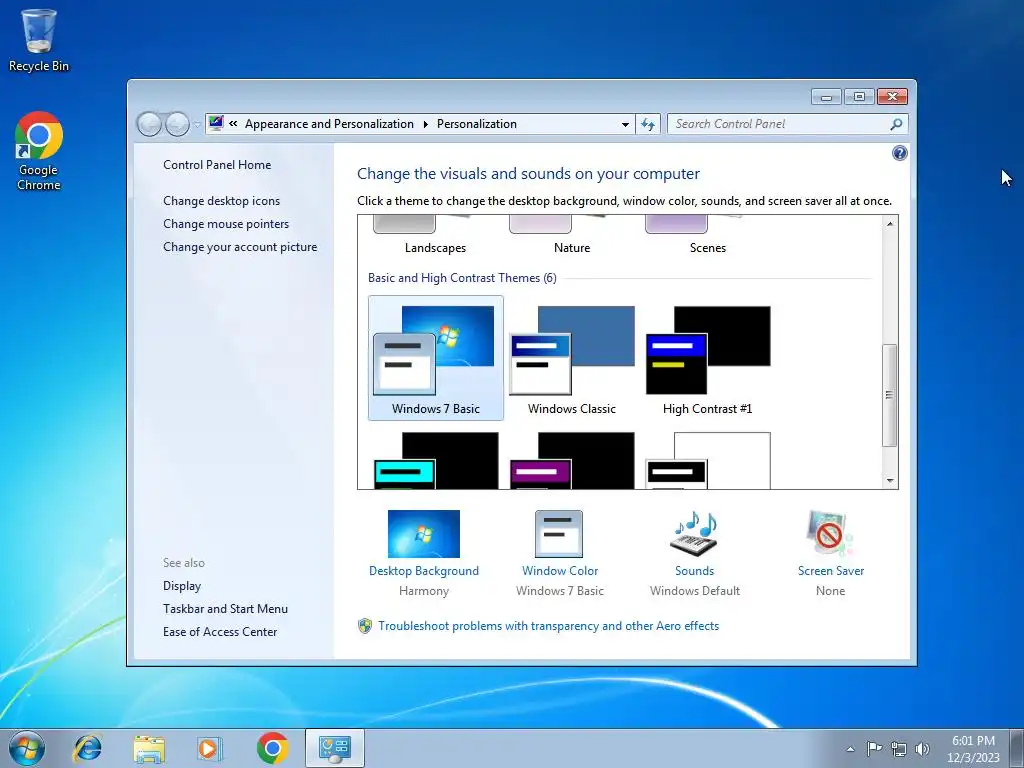This screenshot has height=768, width=1024.
Task: Select the Scenes theme
Action: (x=708, y=236)
